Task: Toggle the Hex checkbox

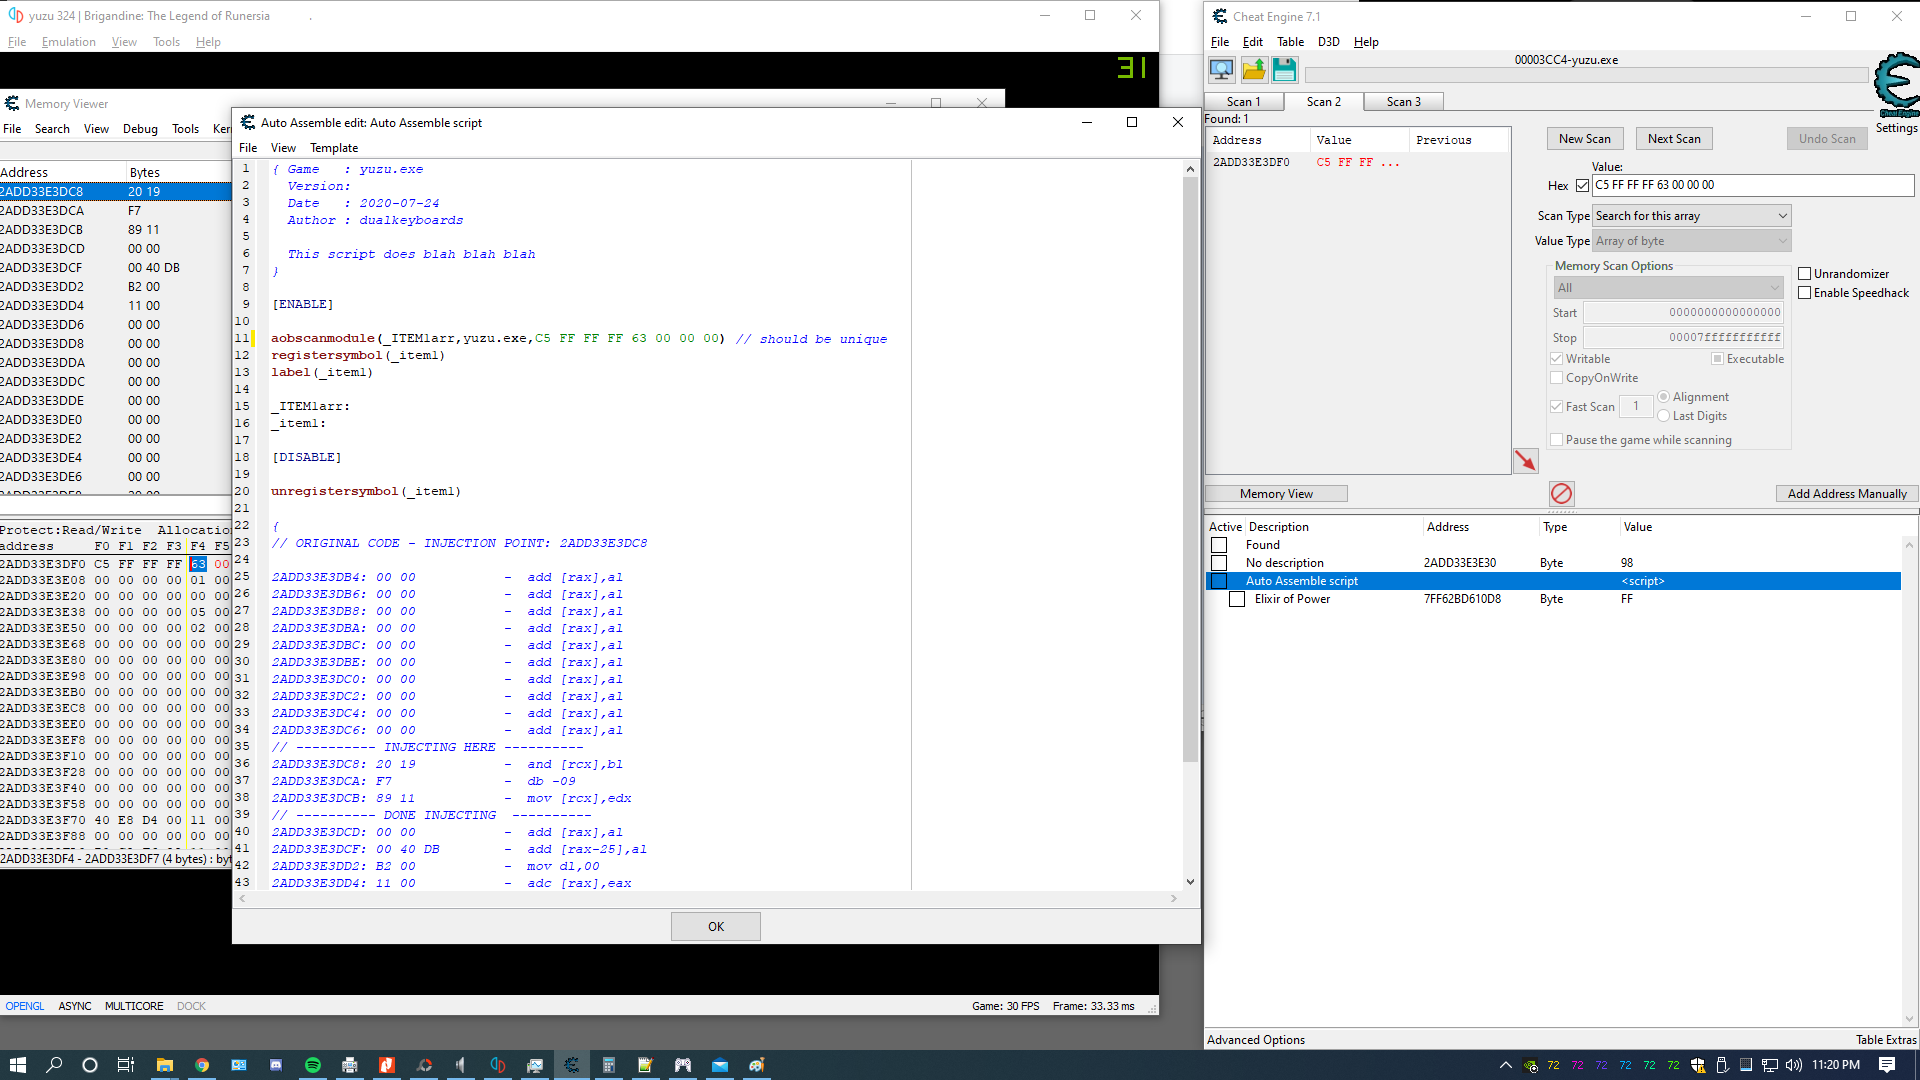Action: [x=1582, y=186]
